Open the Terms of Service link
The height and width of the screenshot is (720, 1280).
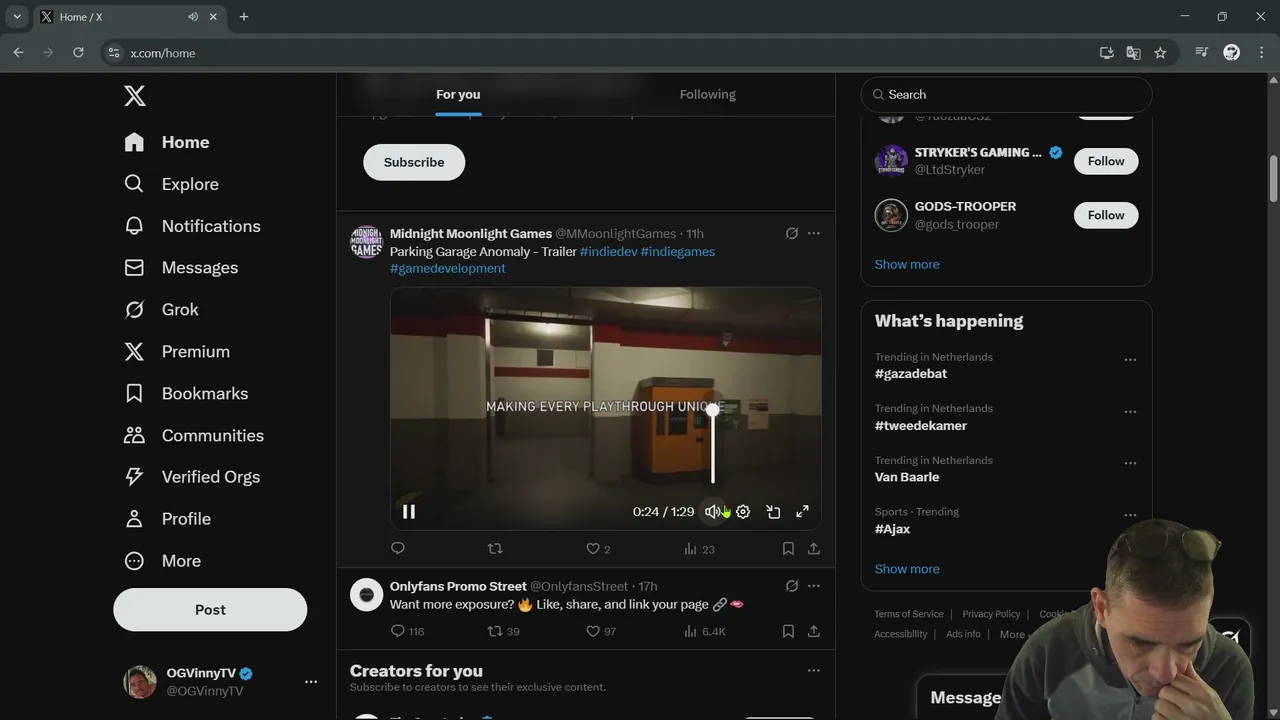click(x=909, y=614)
